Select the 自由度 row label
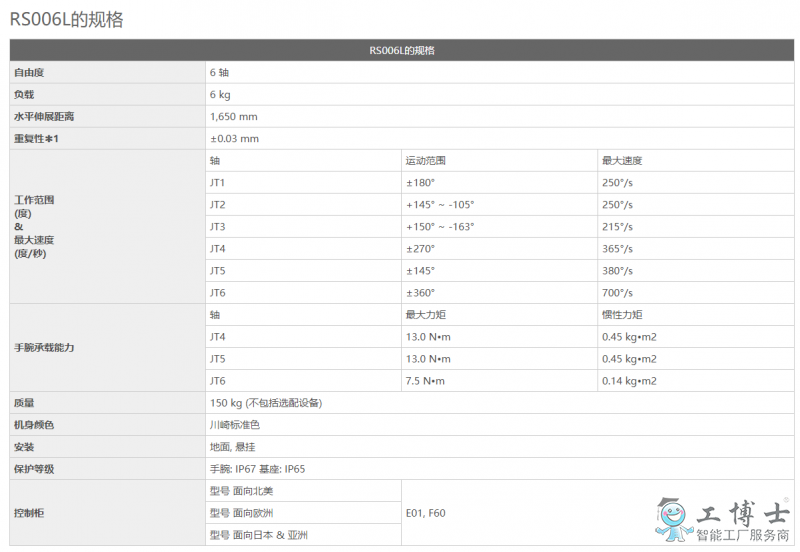The height and width of the screenshot is (552, 800). [29, 73]
